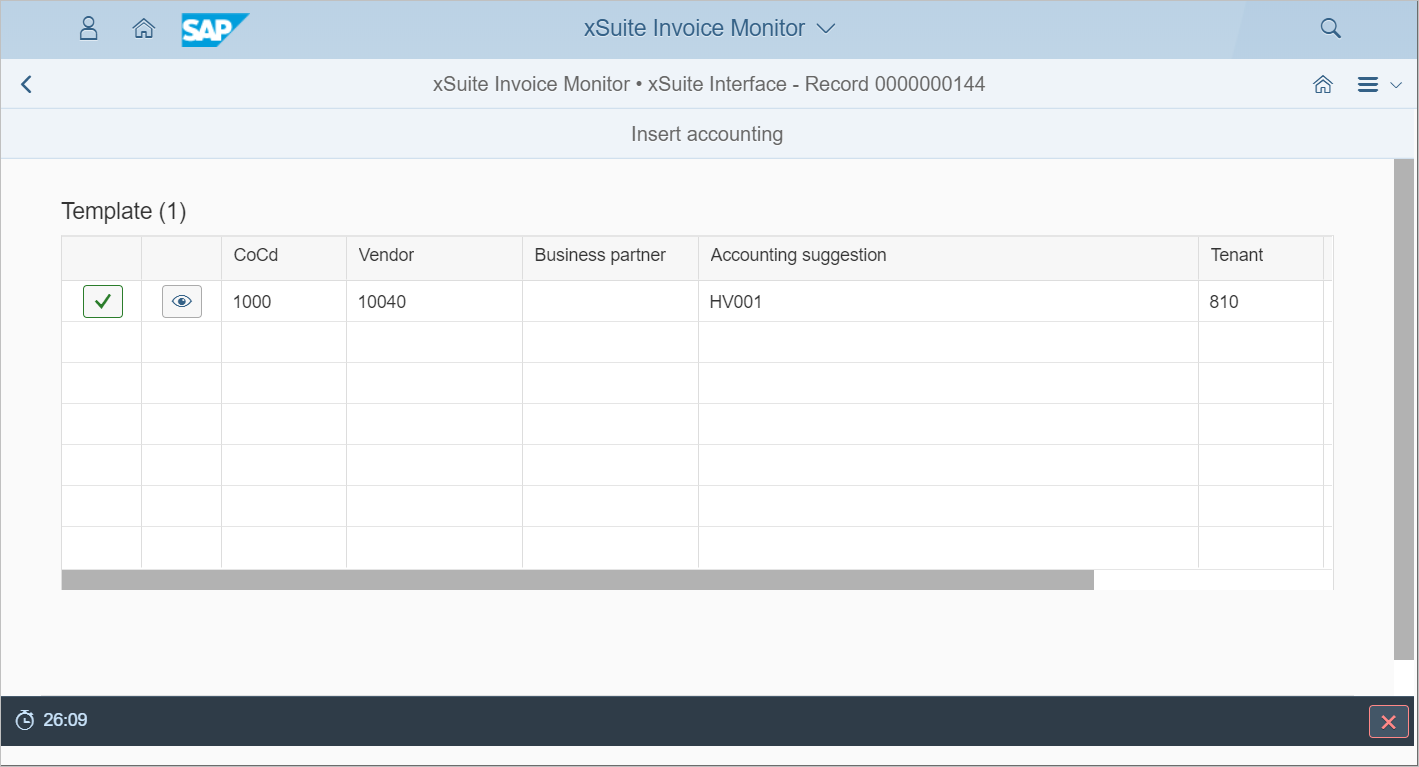
Task: Click the CoCd column header
Action: click(256, 255)
